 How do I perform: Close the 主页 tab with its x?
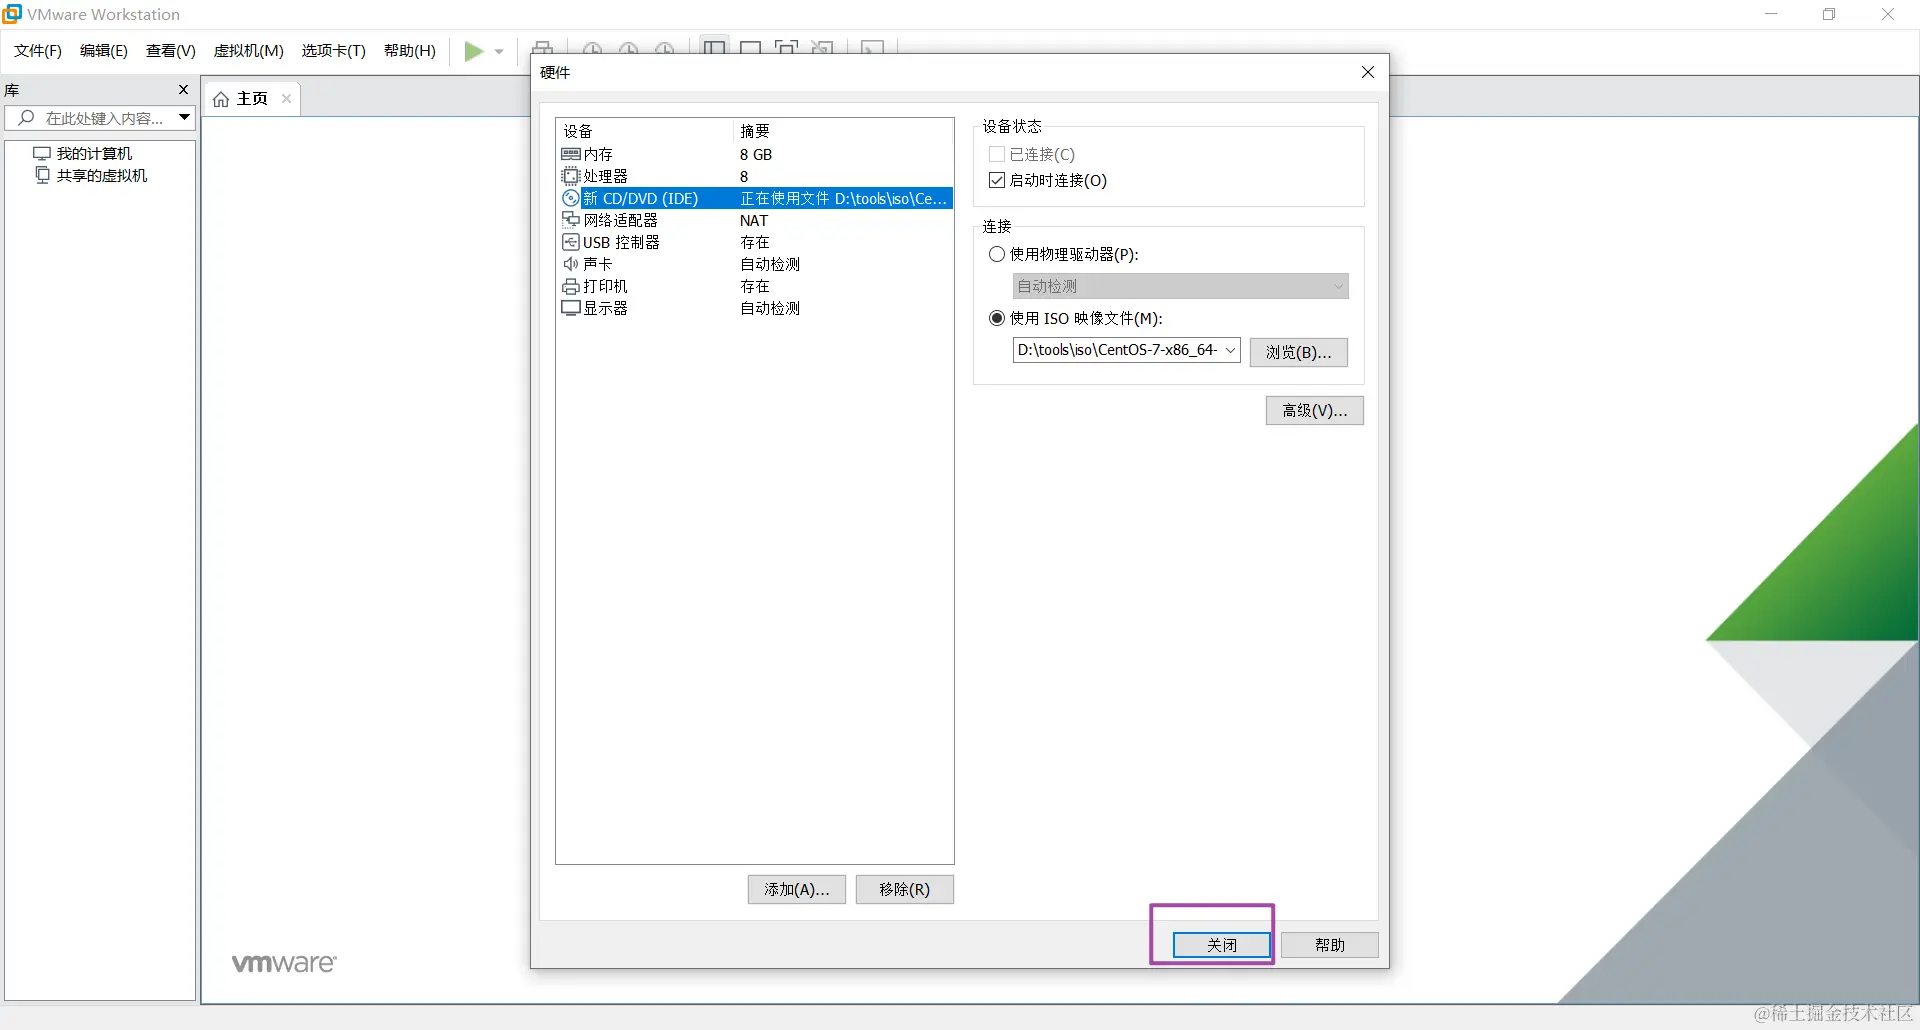point(286,98)
